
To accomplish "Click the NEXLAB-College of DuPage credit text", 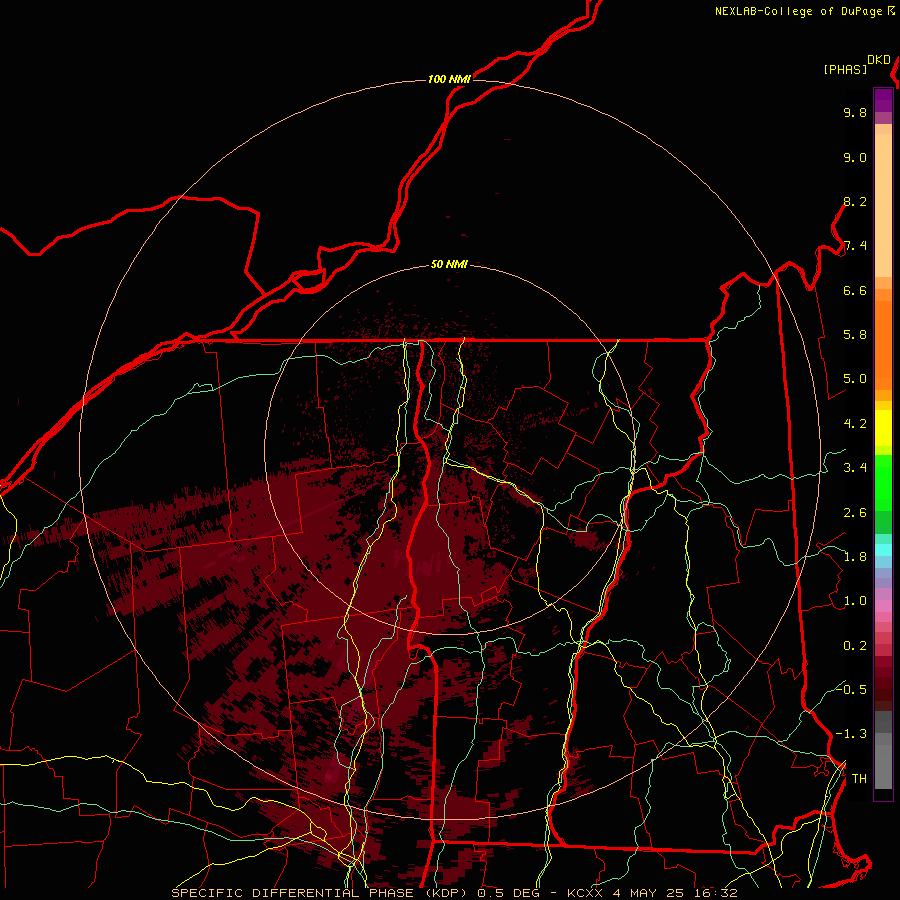I will pos(798,11).
